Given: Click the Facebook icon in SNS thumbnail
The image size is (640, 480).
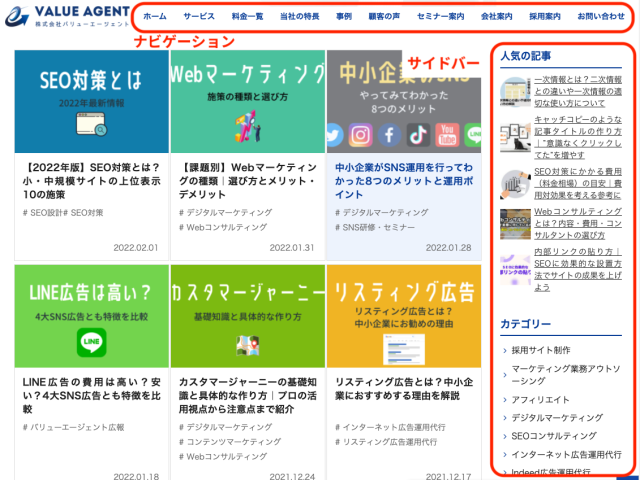Looking at the screenshot, I should tap(389, 135).
